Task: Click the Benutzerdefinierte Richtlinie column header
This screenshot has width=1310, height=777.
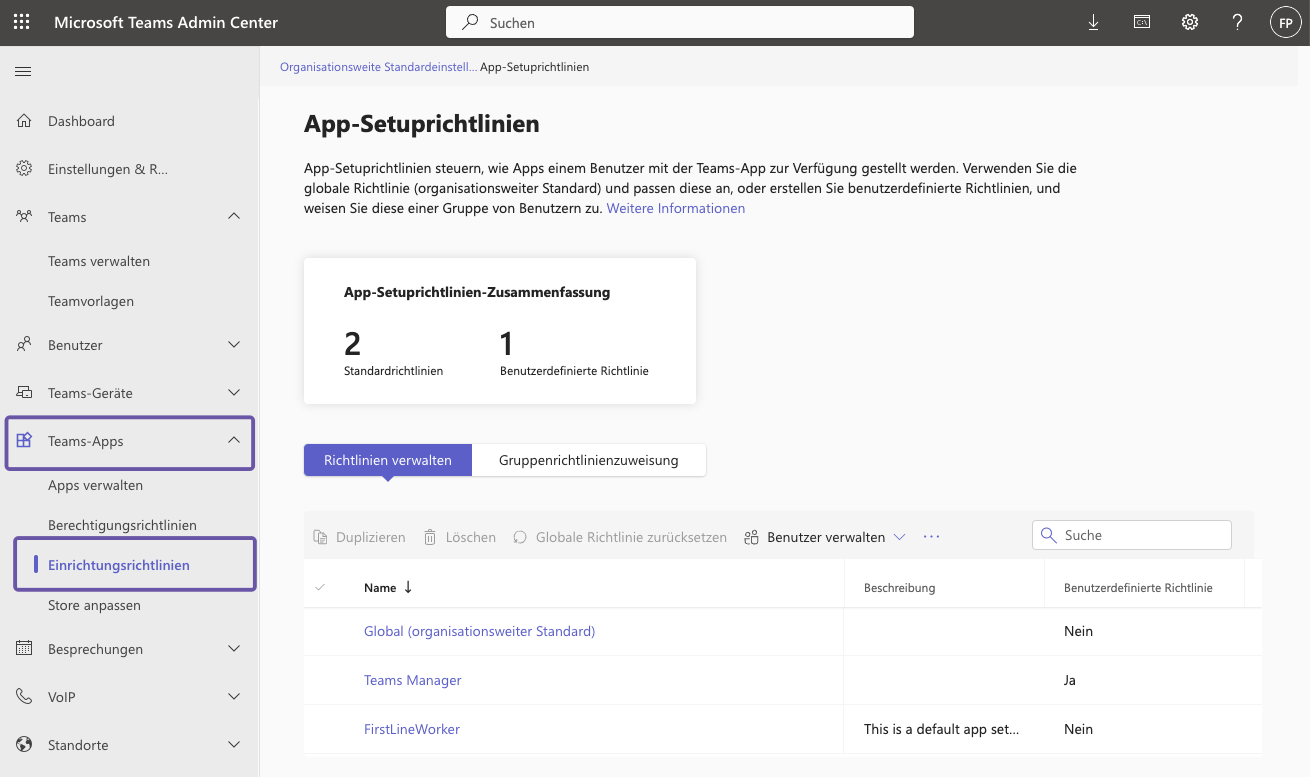Action: click(1138, 588)
